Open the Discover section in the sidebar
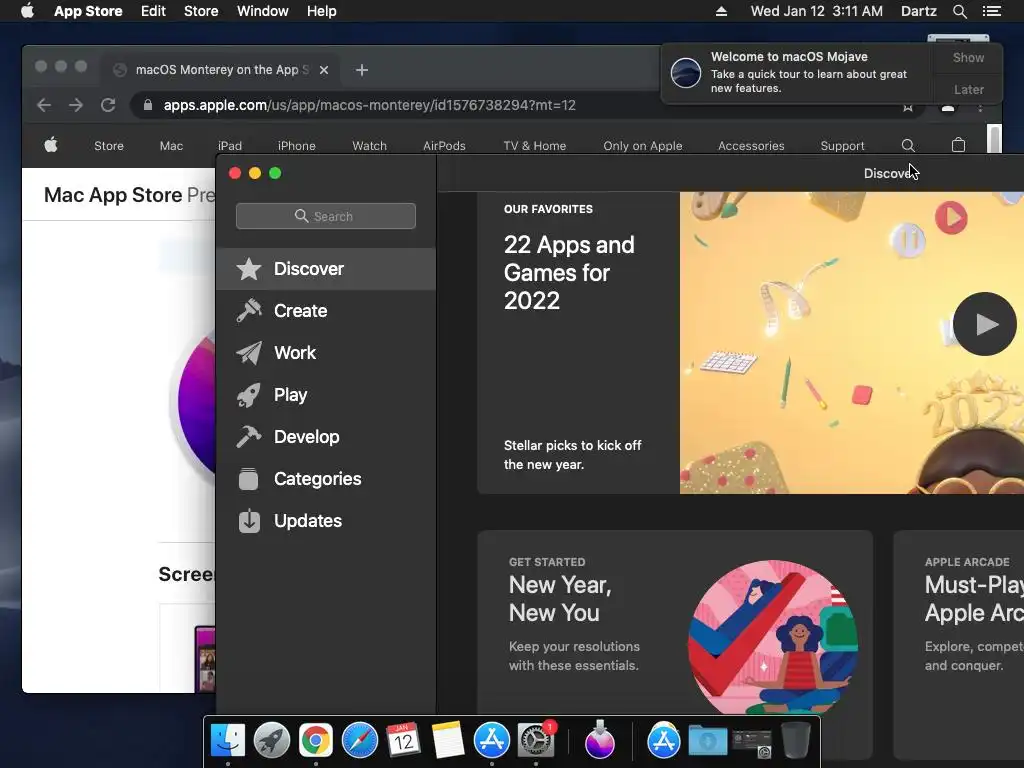 tap(326, 269)
